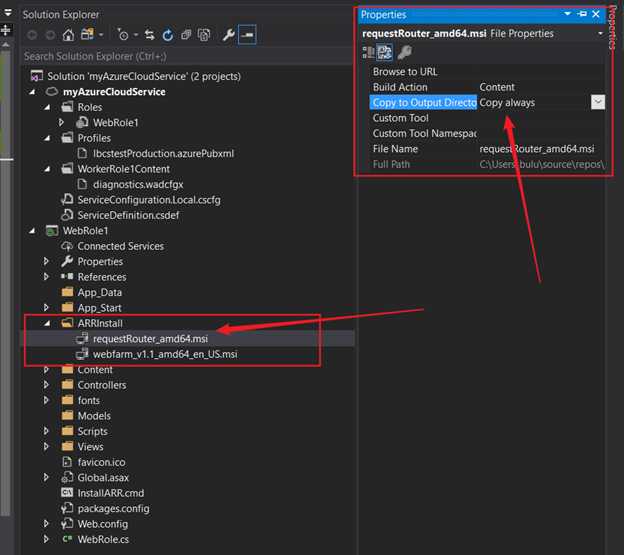The width and height of the screenshot is (624, 555).
Task: Click Sync with Active Document icon
Action: 150,35
